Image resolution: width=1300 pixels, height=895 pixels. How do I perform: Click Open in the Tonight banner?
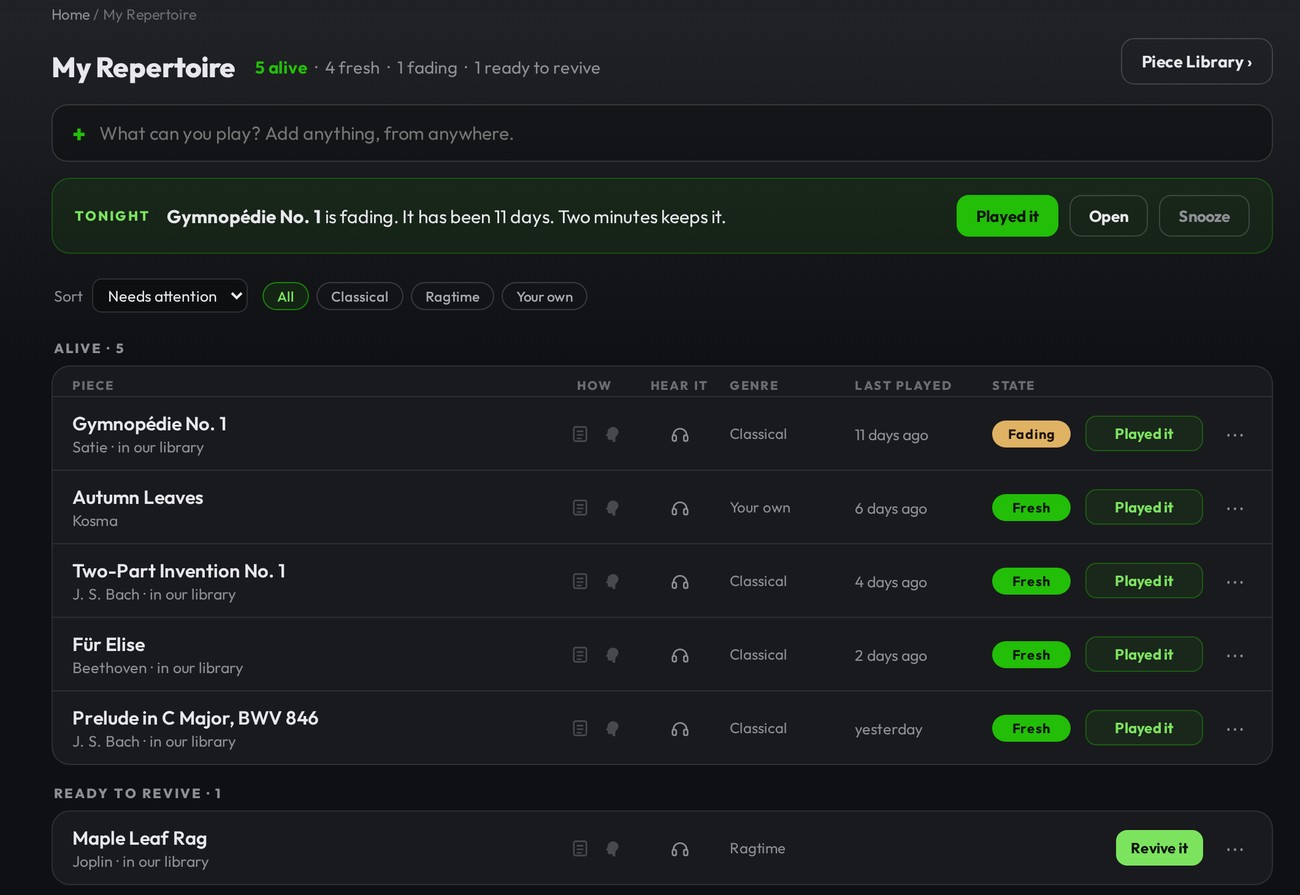coord(1108,216)
